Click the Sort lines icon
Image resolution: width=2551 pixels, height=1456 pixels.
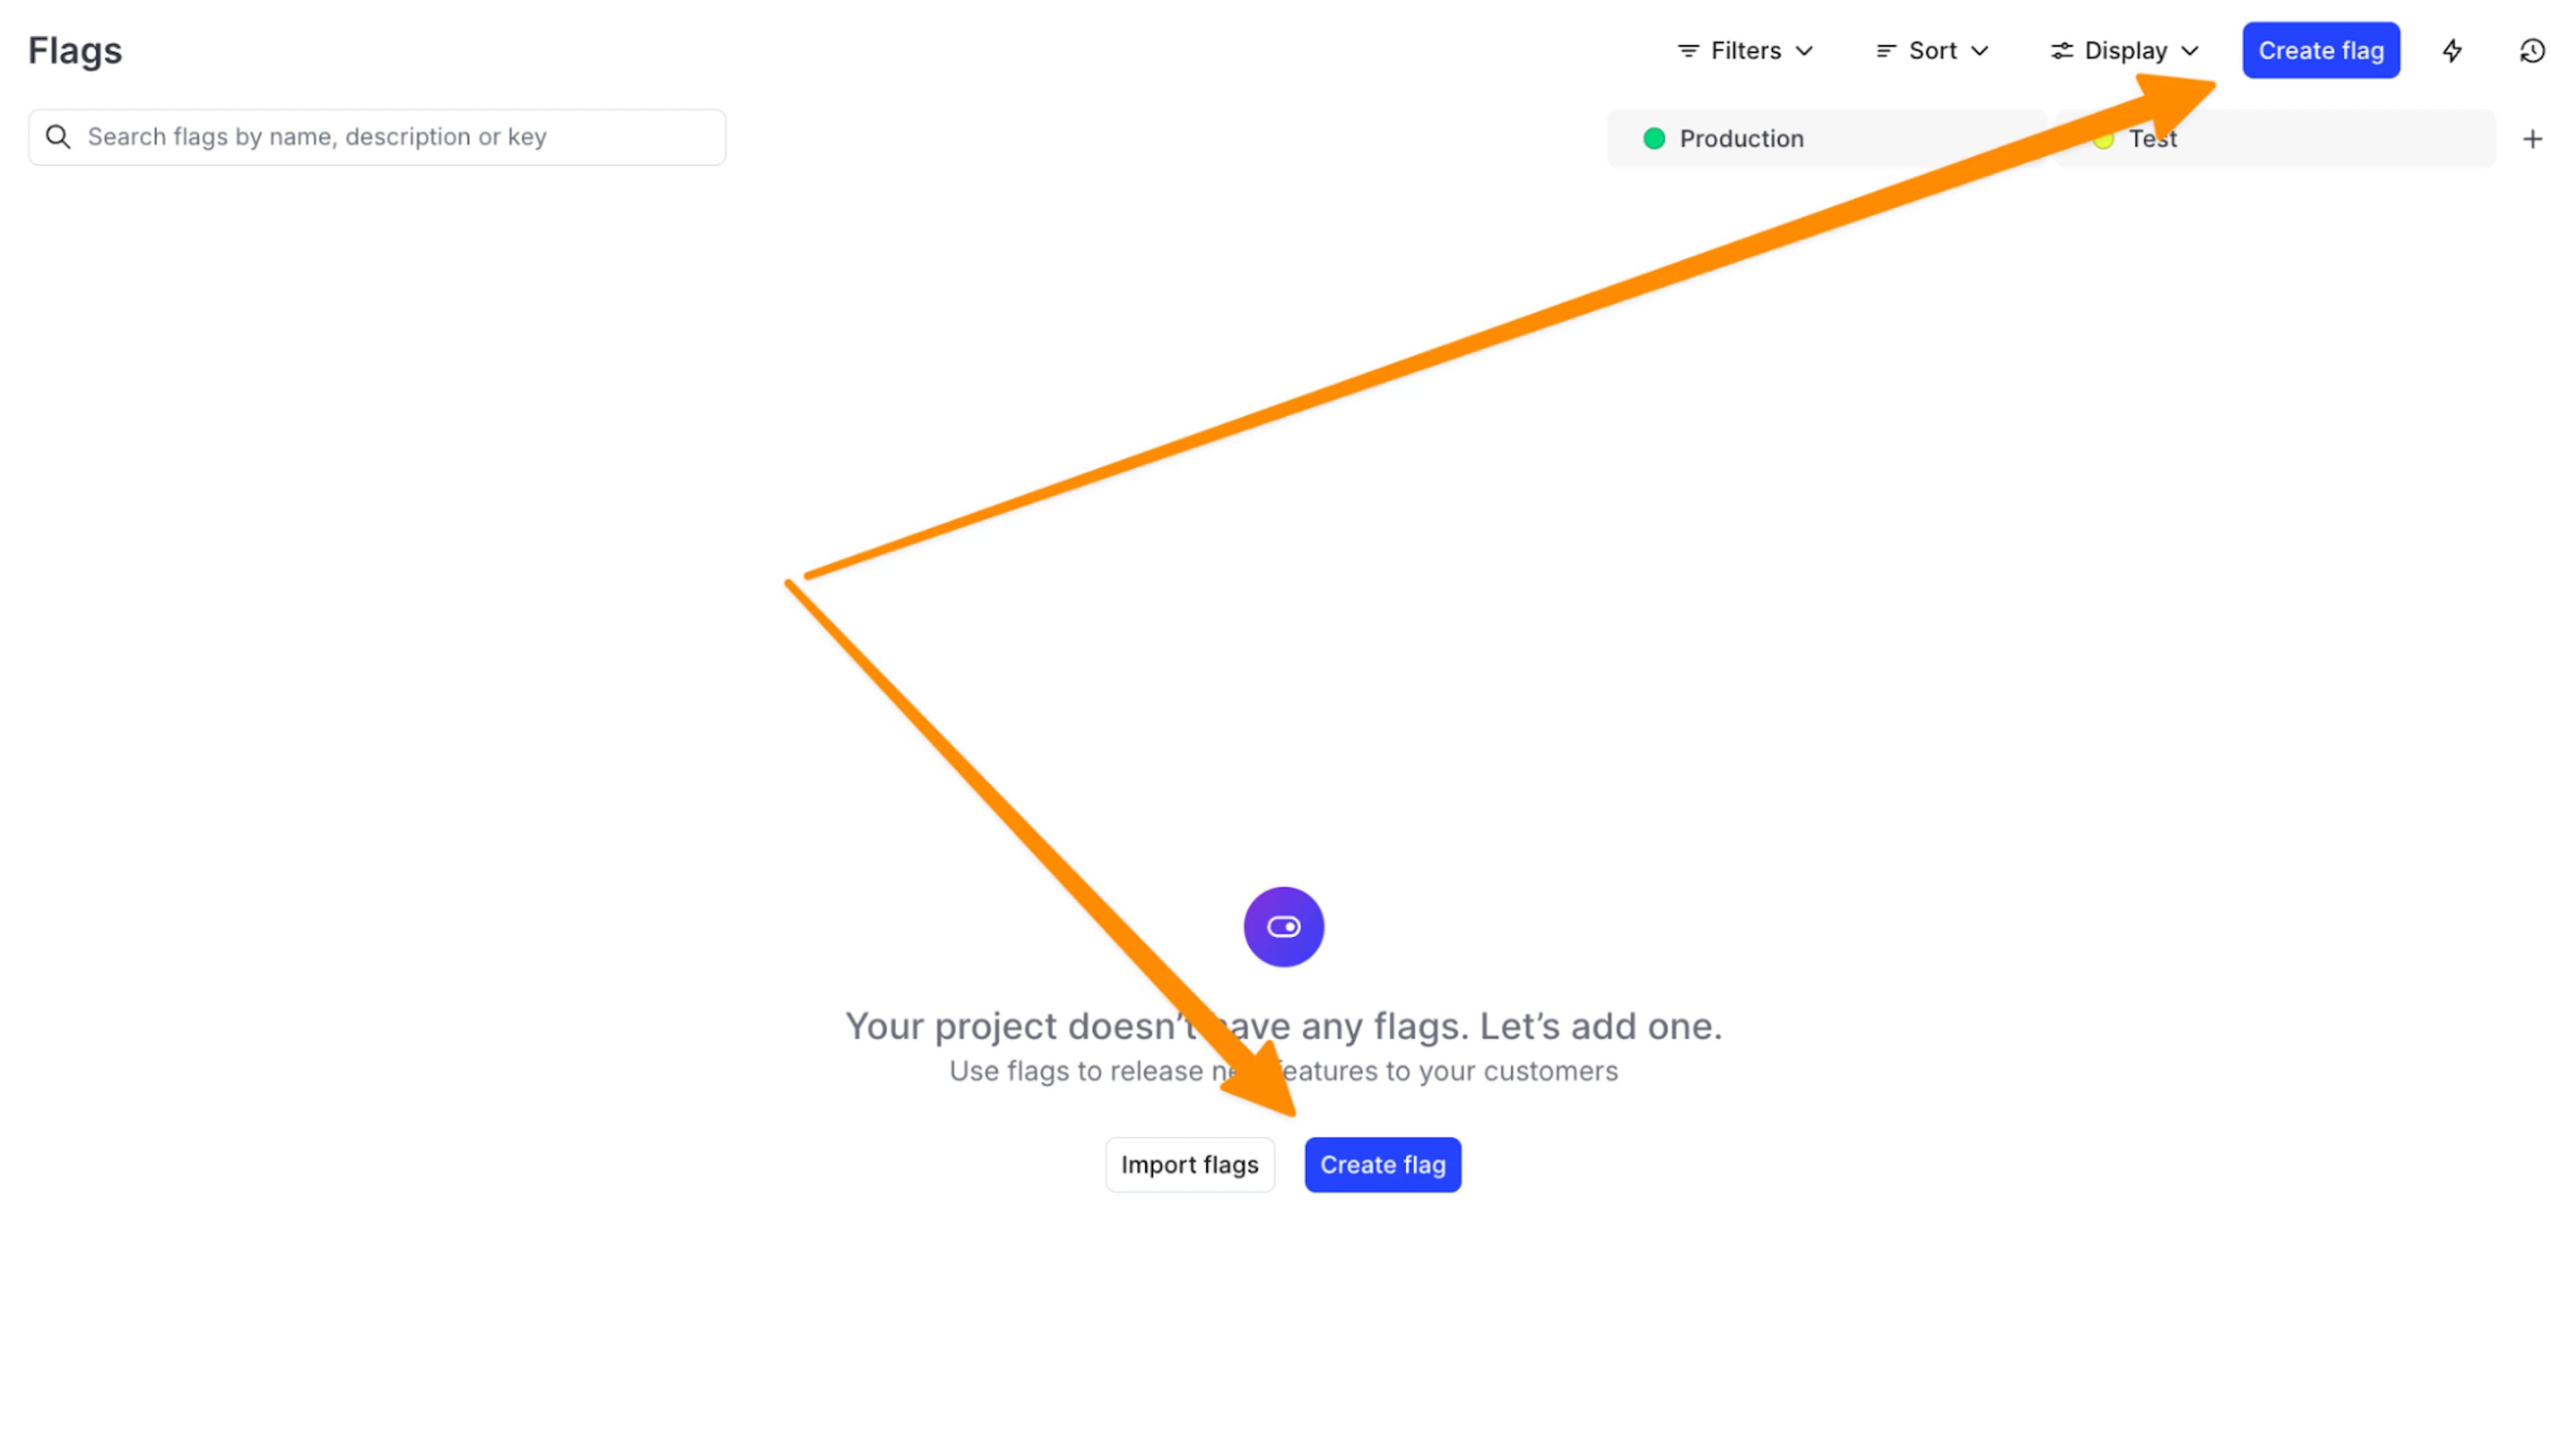pos(1885,51)
